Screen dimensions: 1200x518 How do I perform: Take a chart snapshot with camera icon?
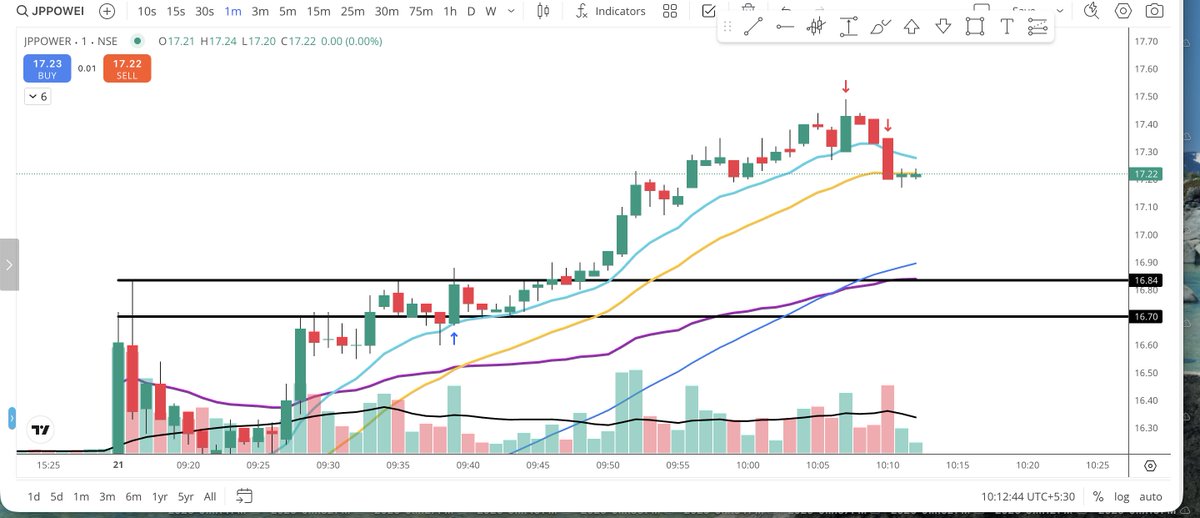(1155, 11)
